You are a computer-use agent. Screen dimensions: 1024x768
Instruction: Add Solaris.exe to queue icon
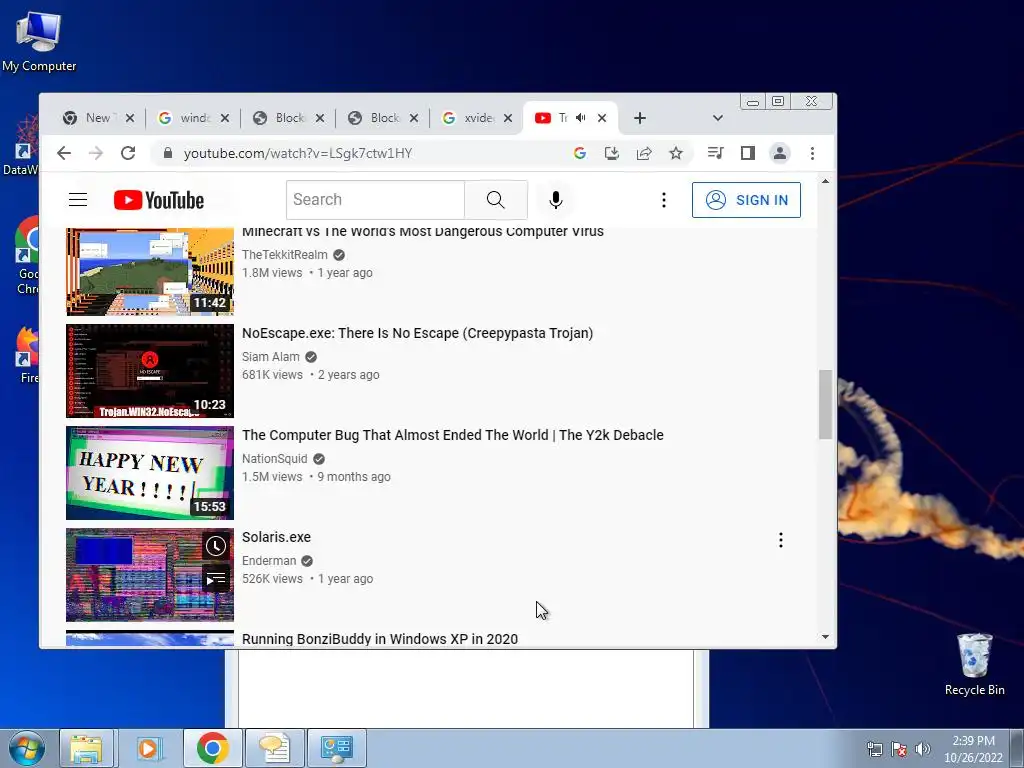tap(216, 579)
